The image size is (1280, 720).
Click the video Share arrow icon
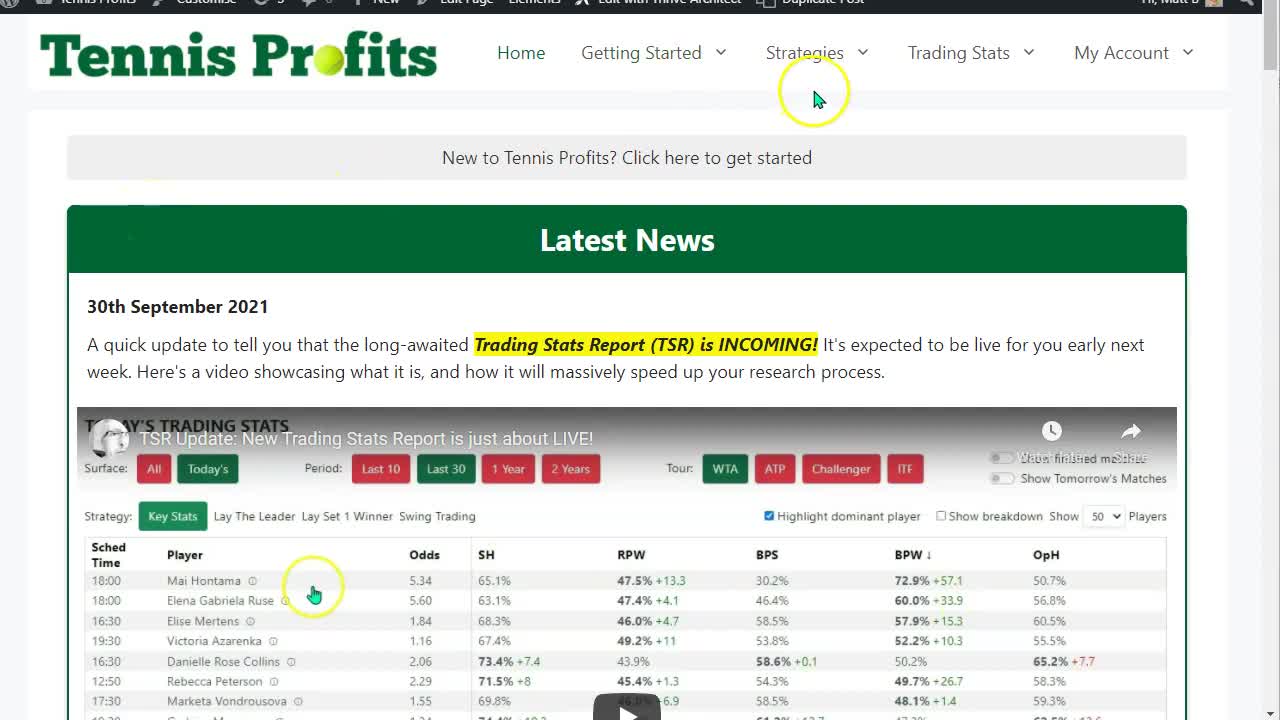pos(1131,431)
